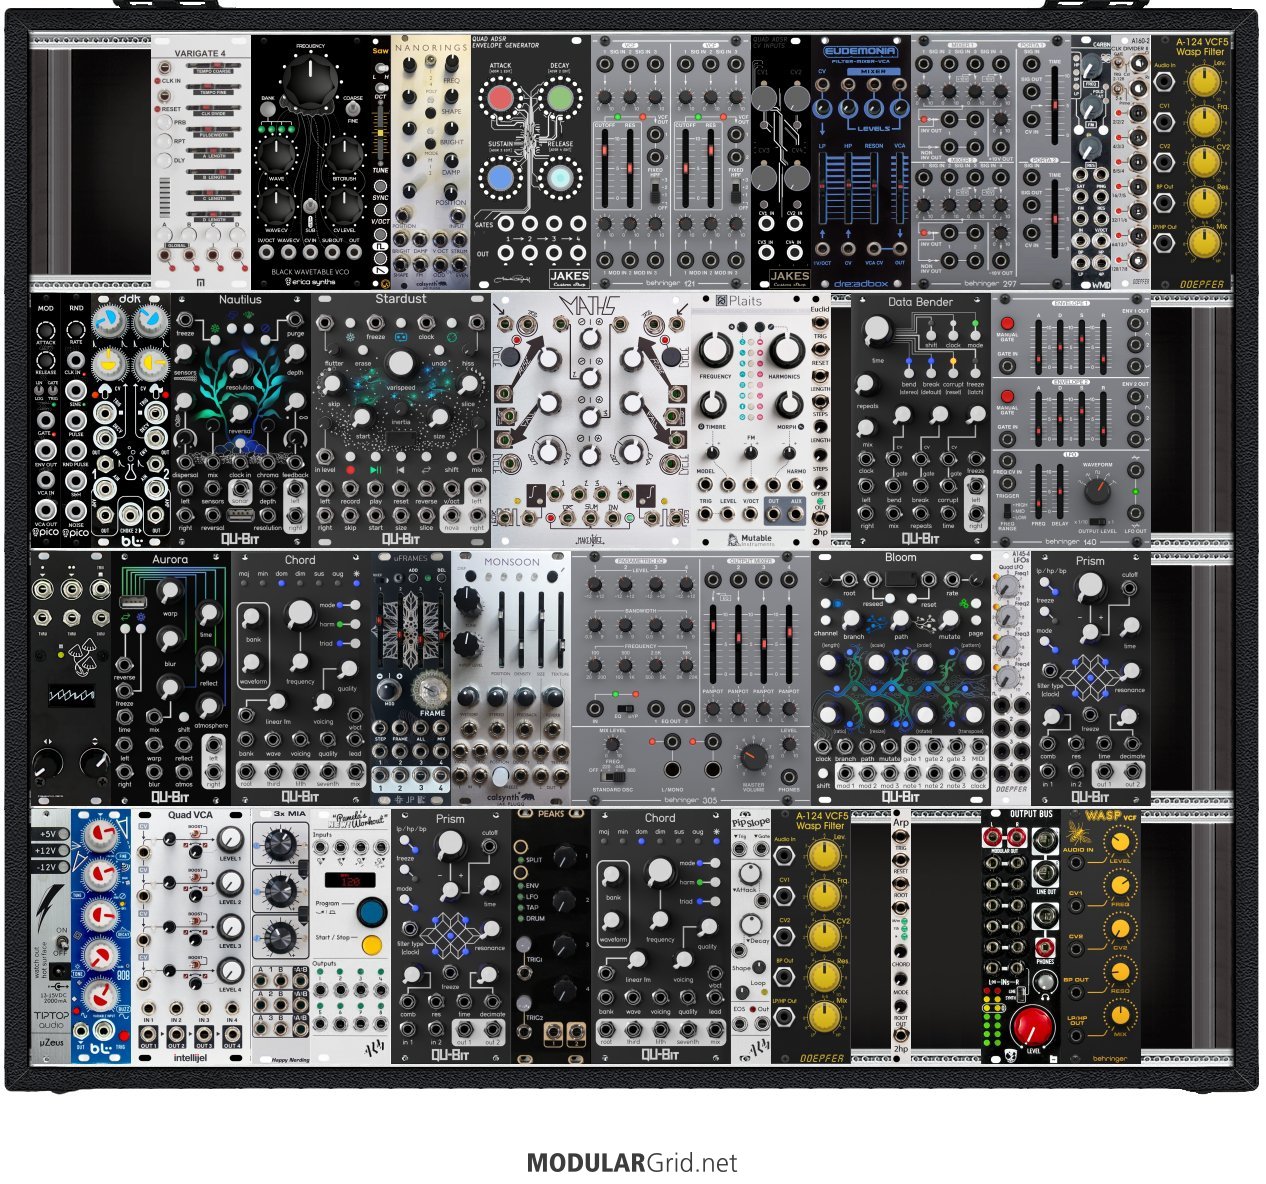Click the LEVEL 3 knob on Quad VCA
1266x1184 pixels.
230,927
